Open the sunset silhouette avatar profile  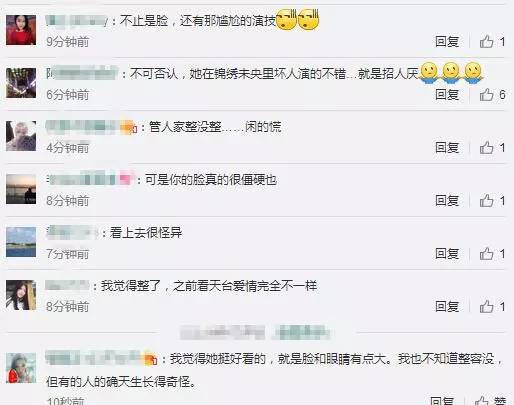click(21, 189)
